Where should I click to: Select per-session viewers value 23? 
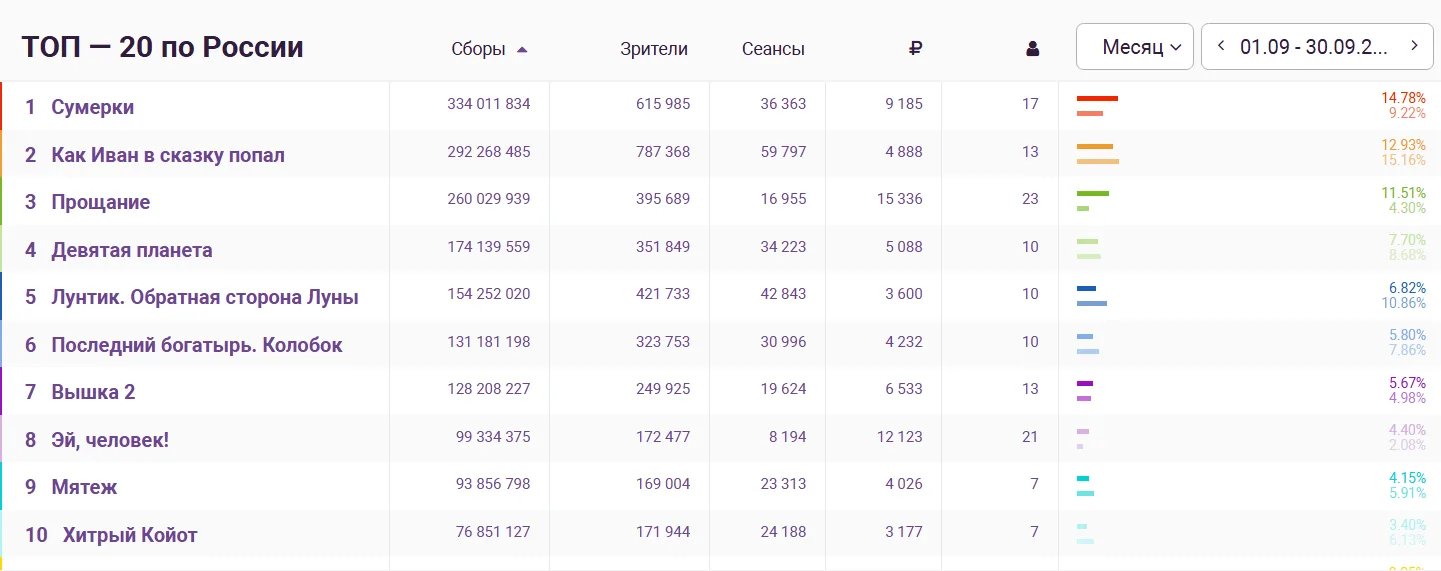tap(1031, 199)
